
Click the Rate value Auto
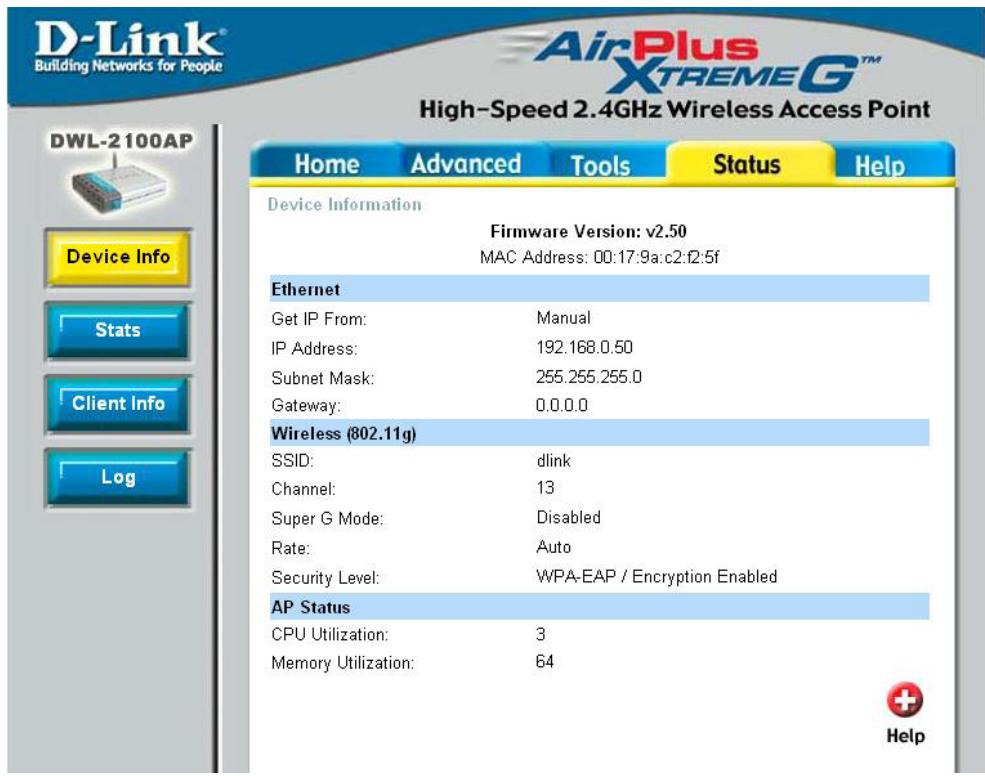(x=553, y=547)
